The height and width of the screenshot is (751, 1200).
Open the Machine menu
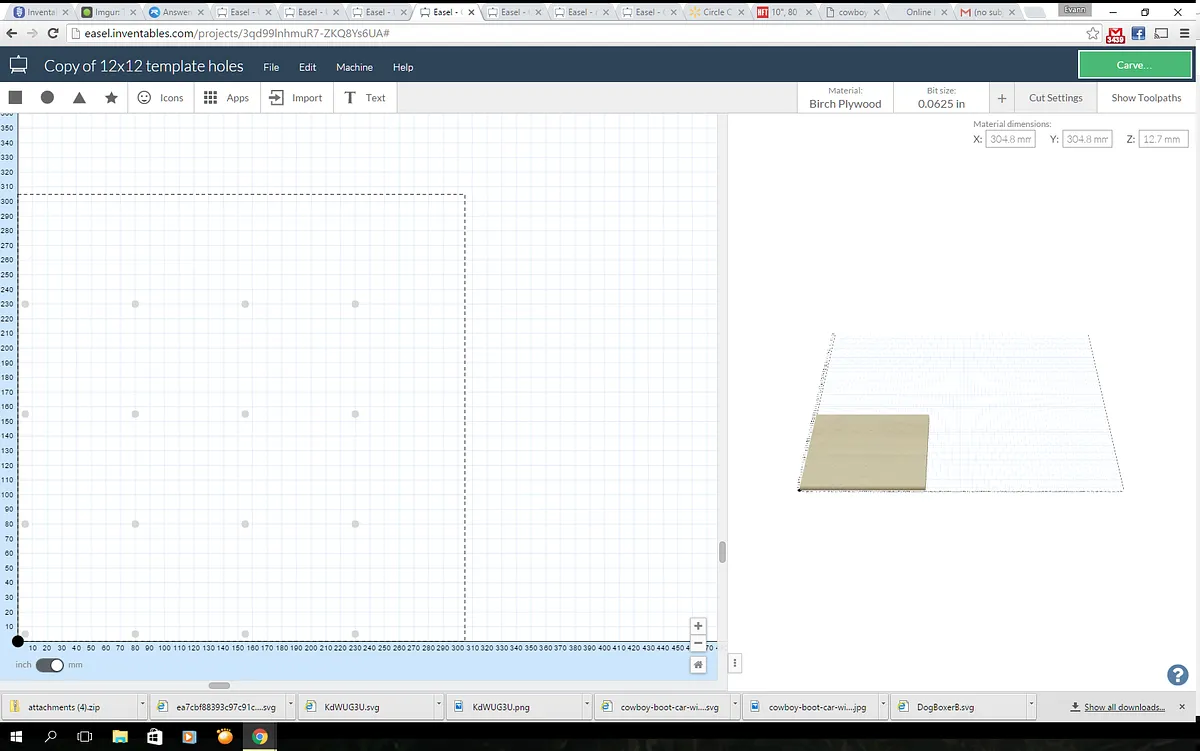(354, 67)
